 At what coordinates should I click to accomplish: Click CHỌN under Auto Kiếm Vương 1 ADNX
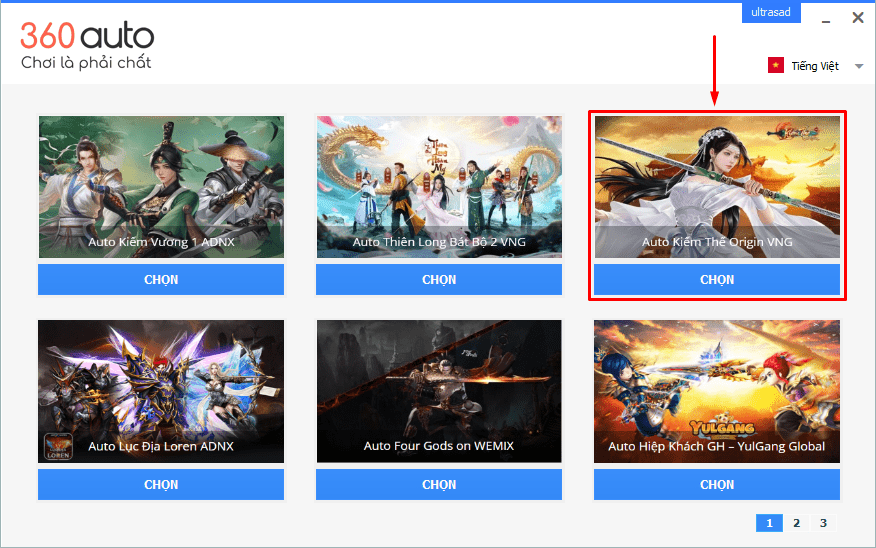[161, 279]
